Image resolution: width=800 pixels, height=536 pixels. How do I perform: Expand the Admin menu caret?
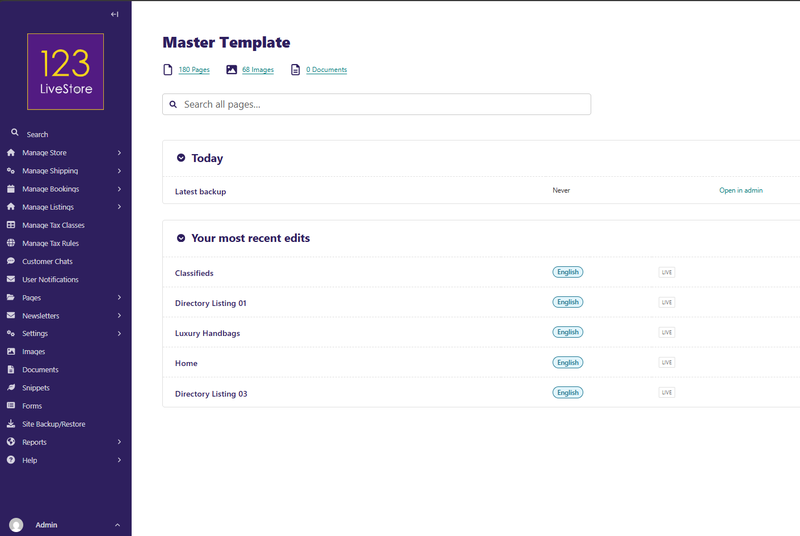coord(117,525)
